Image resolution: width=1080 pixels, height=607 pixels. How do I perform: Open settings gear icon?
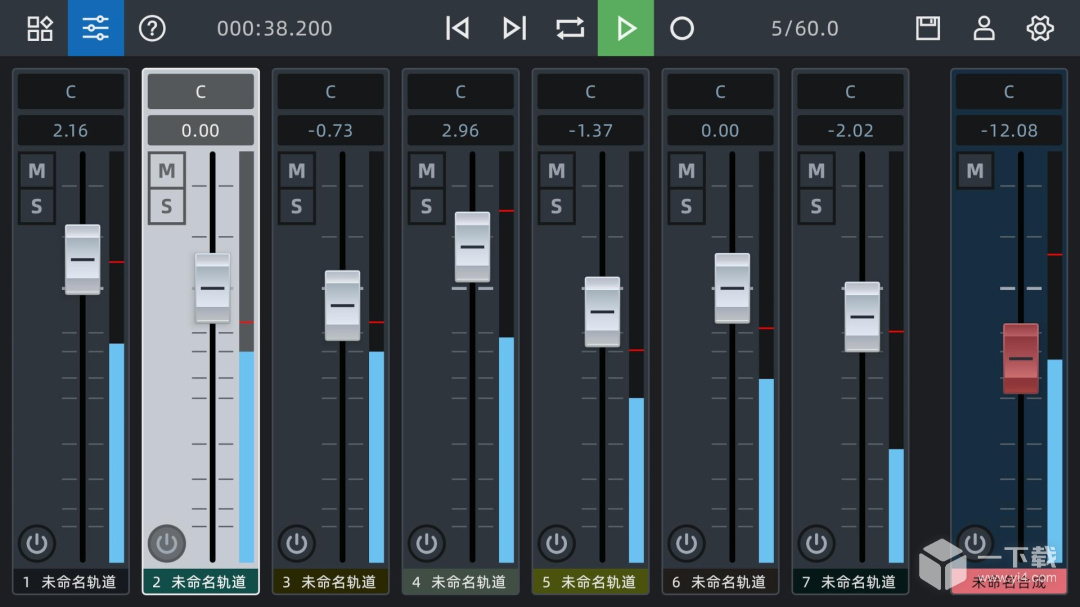click(1040, 28)
